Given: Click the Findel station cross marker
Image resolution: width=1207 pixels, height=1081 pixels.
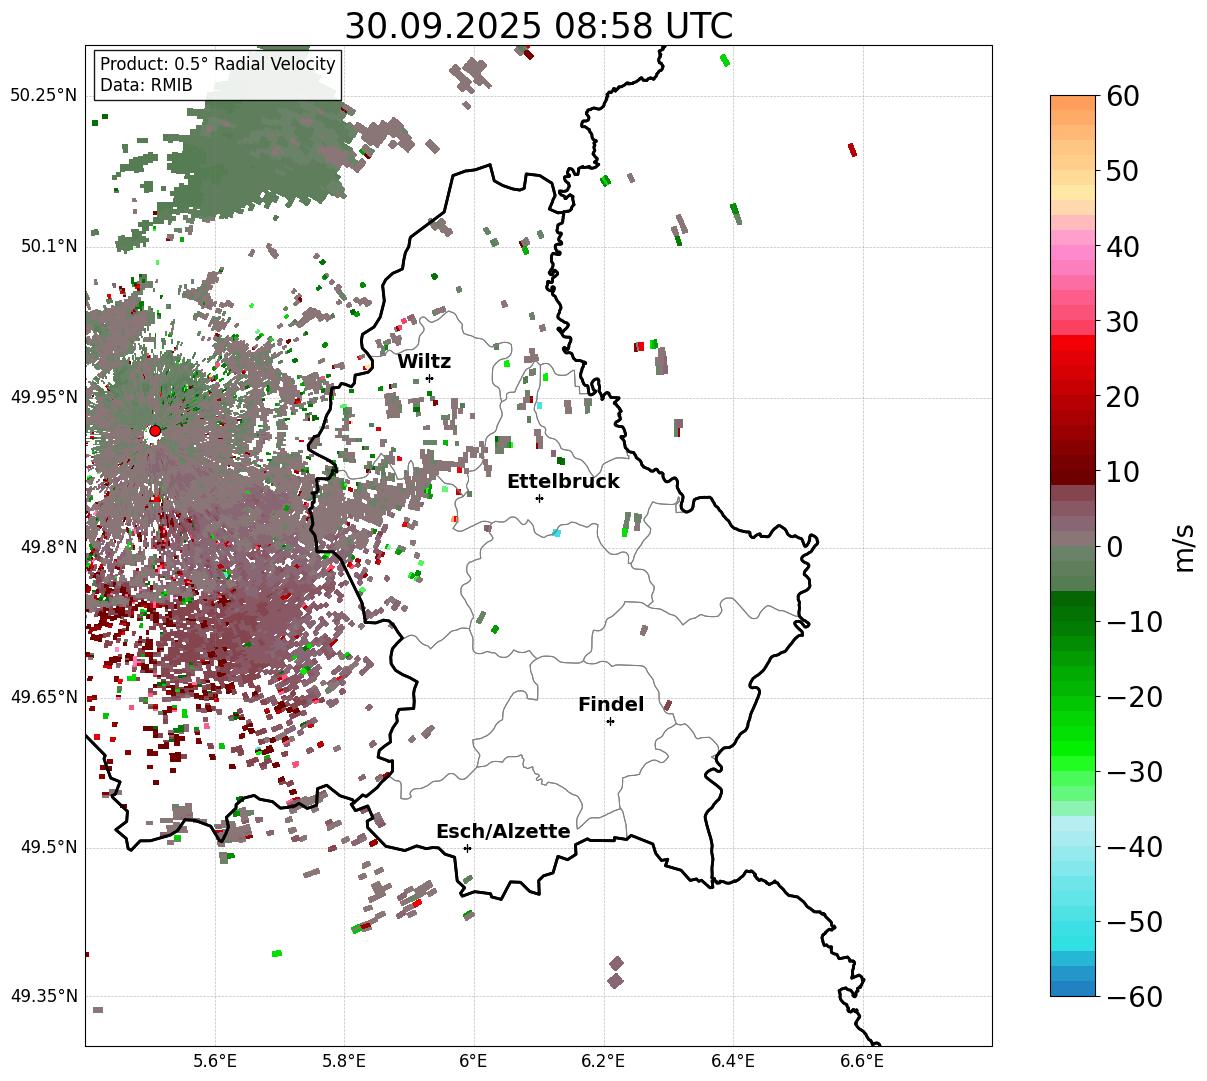Looking at the screenshot, I should (x=610, y=721).
